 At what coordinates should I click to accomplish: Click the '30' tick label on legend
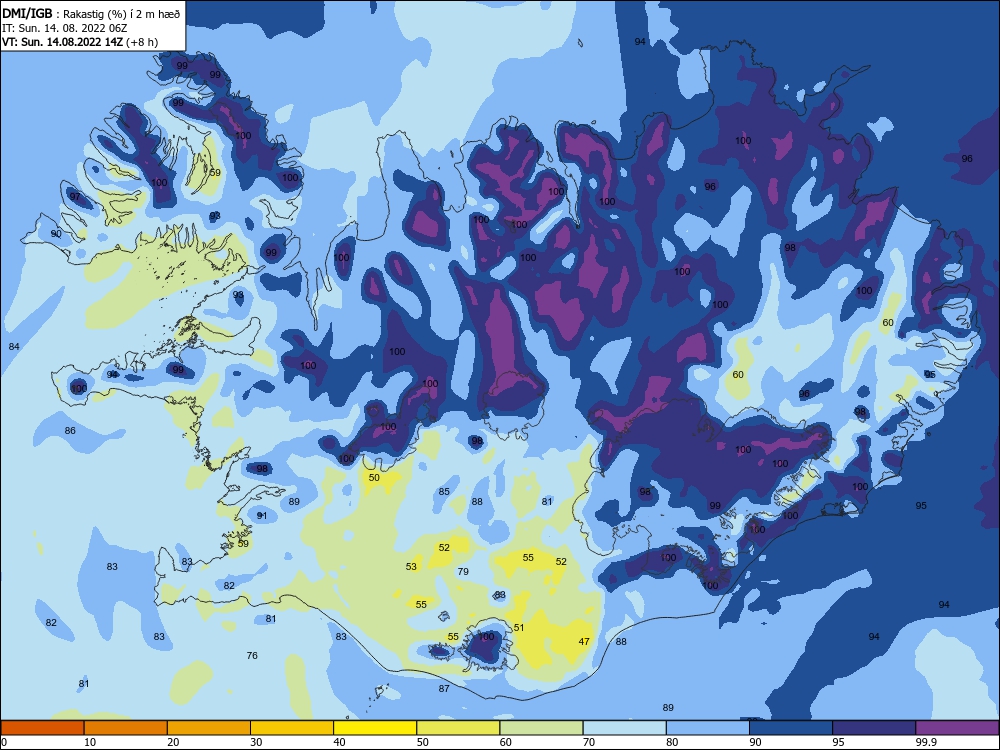coord(256,742)
